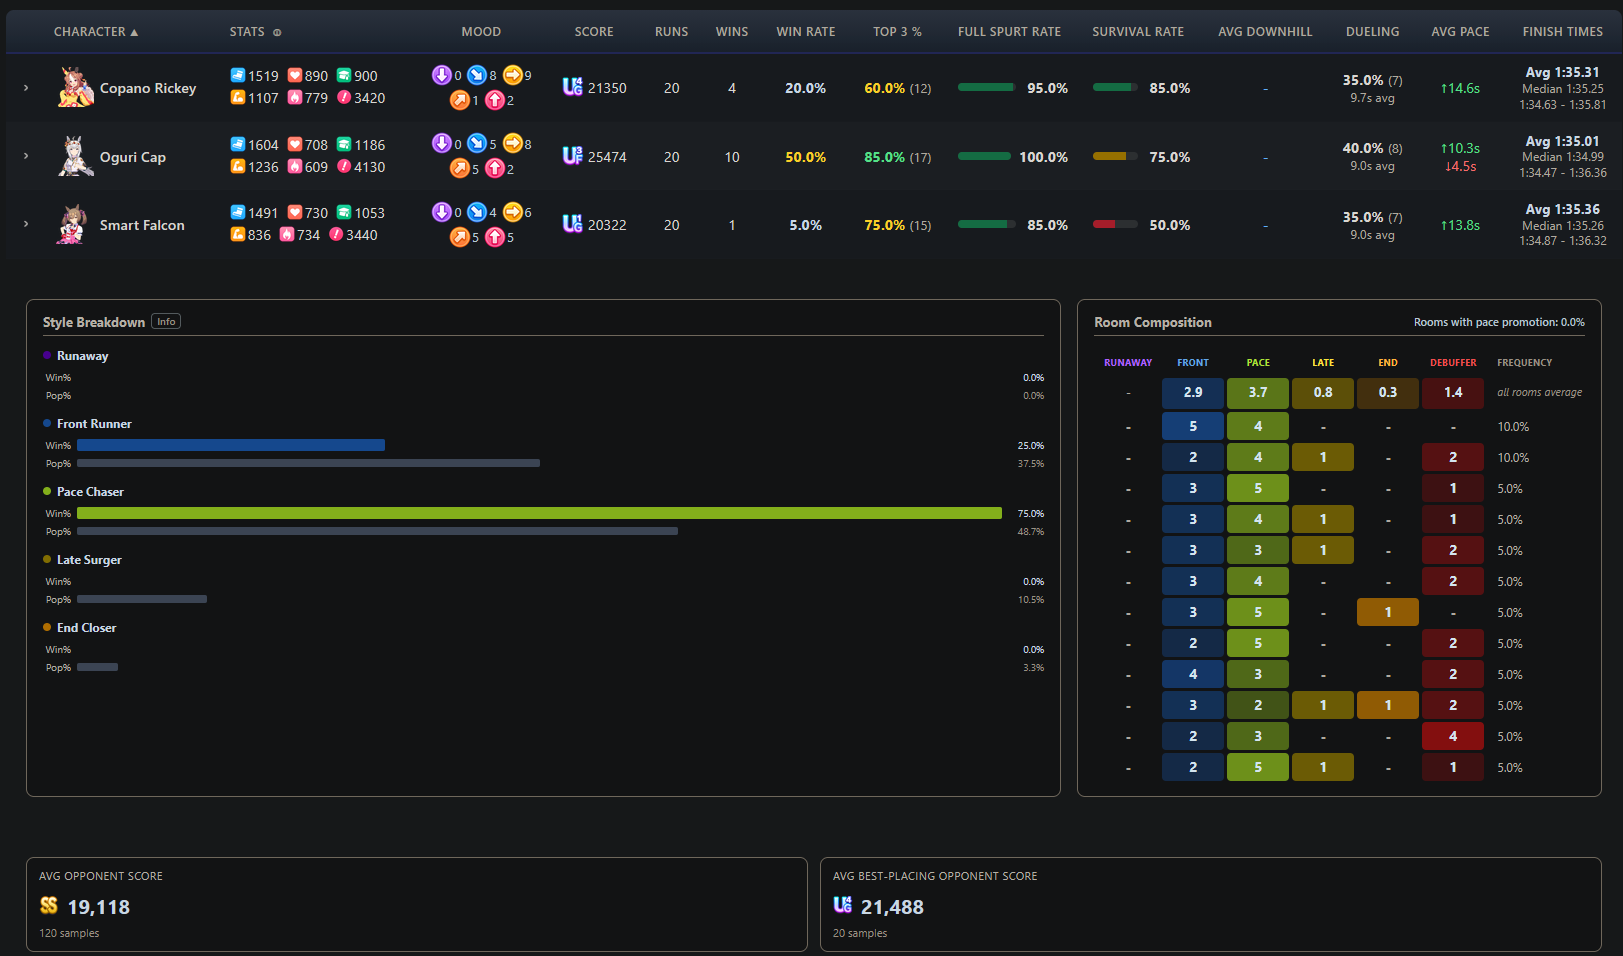Sort table by WIN RATE column

pyautogui.click(x=806, y=32)
